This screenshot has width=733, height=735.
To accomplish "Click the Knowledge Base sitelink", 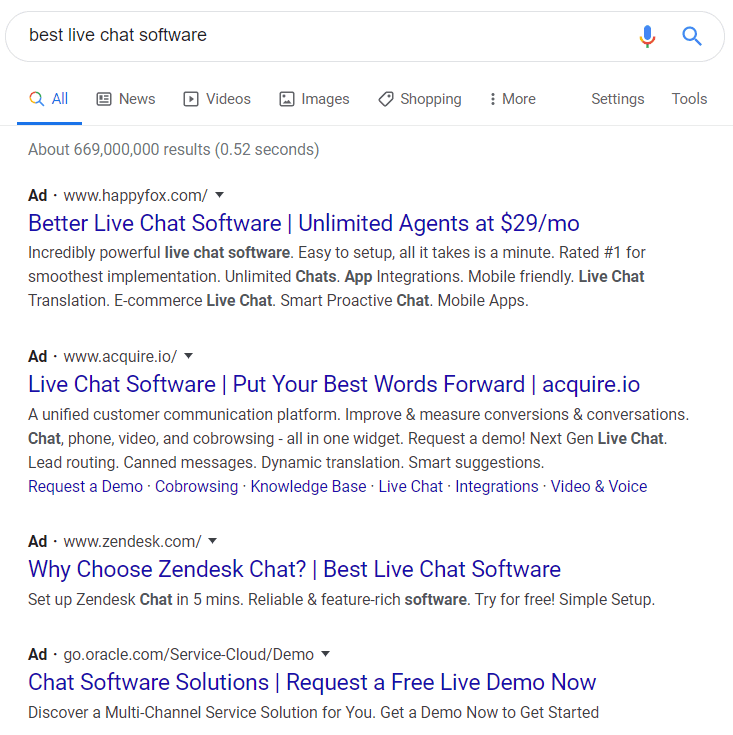I will (308, 486).
